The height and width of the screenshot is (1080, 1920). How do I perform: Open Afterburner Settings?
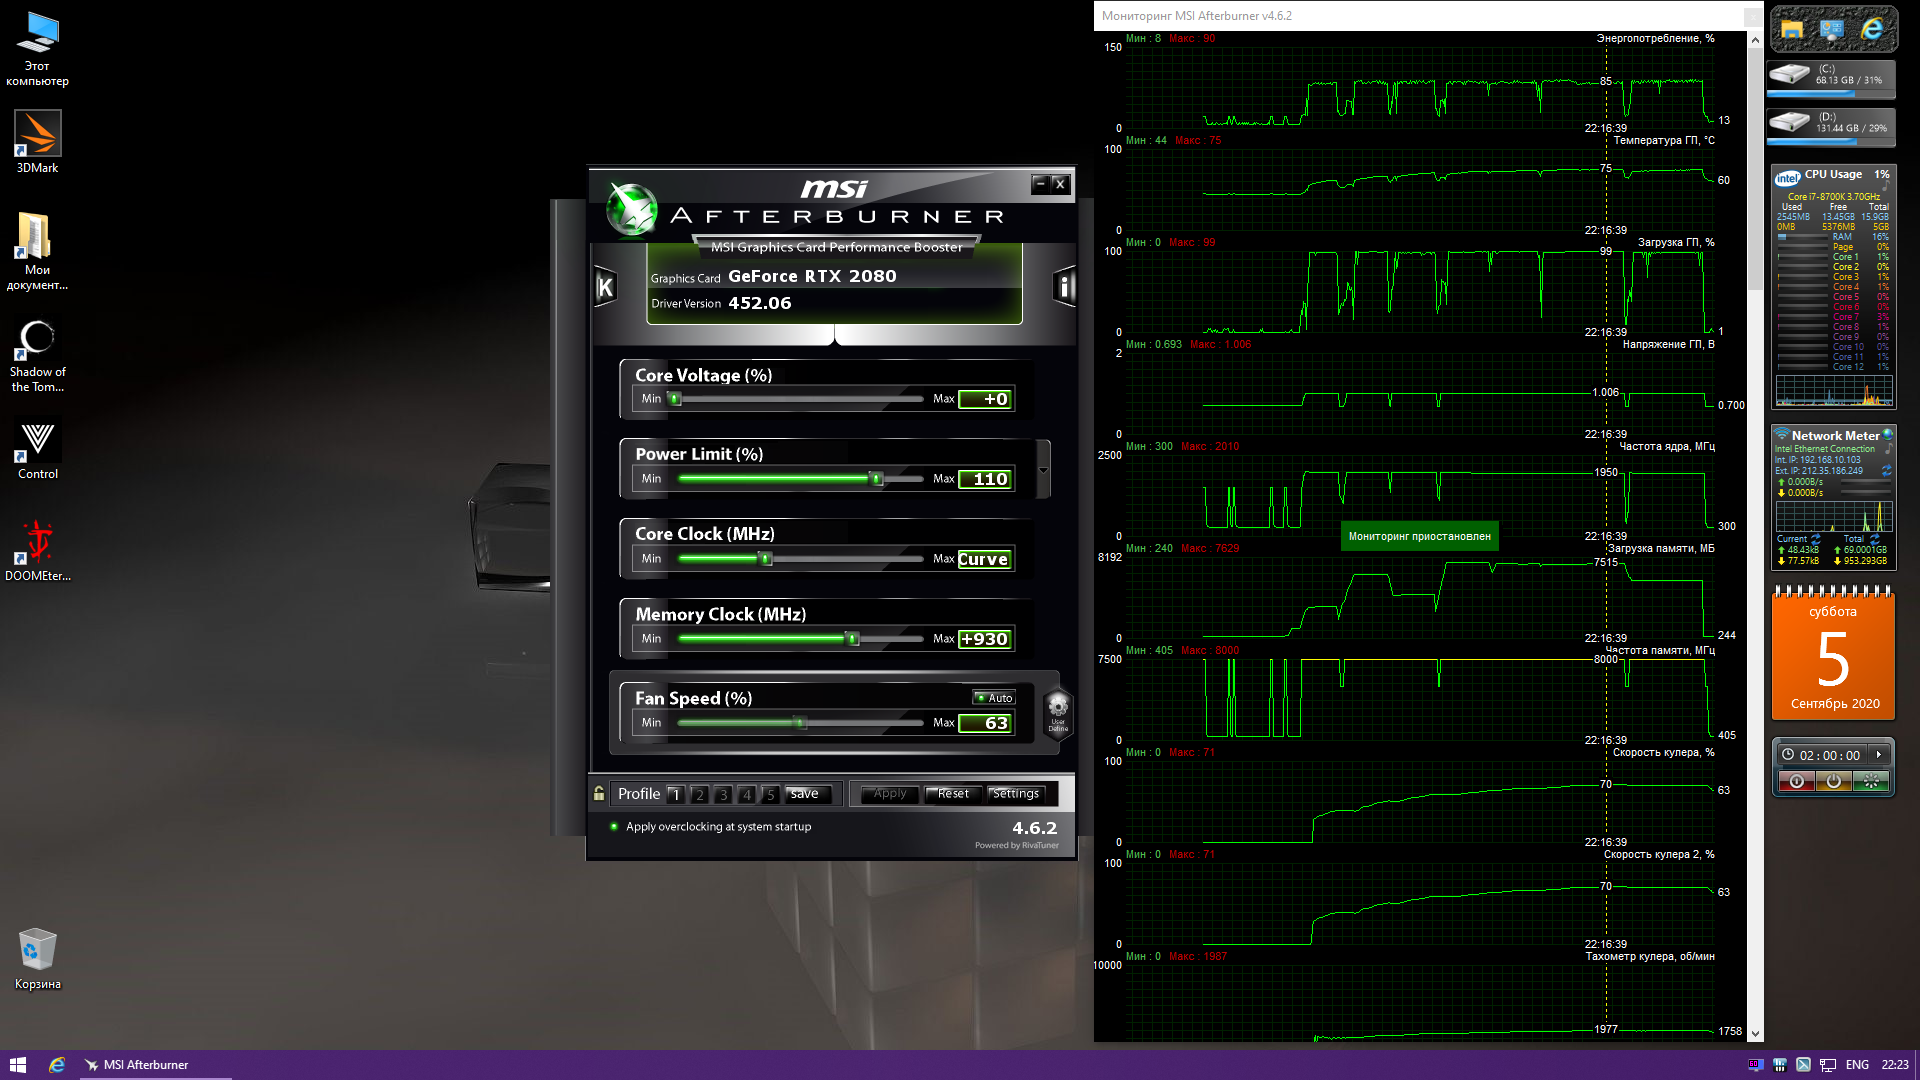1016,794
